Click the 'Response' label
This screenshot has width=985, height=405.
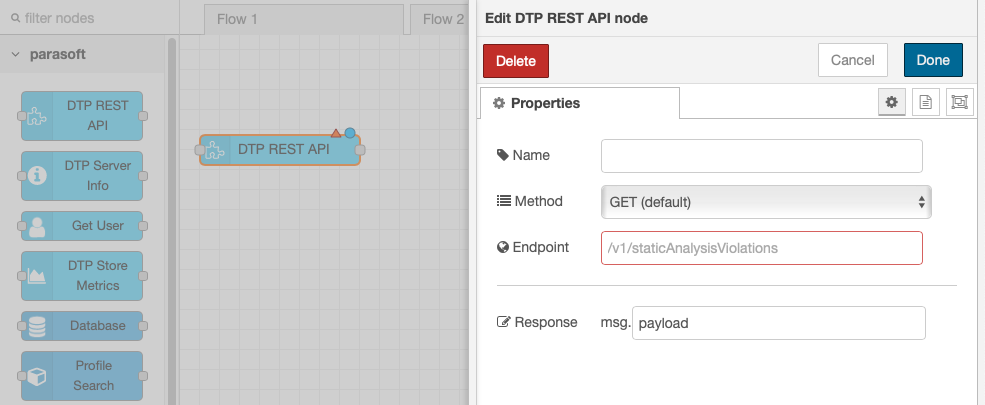click(x=546, y=322)
